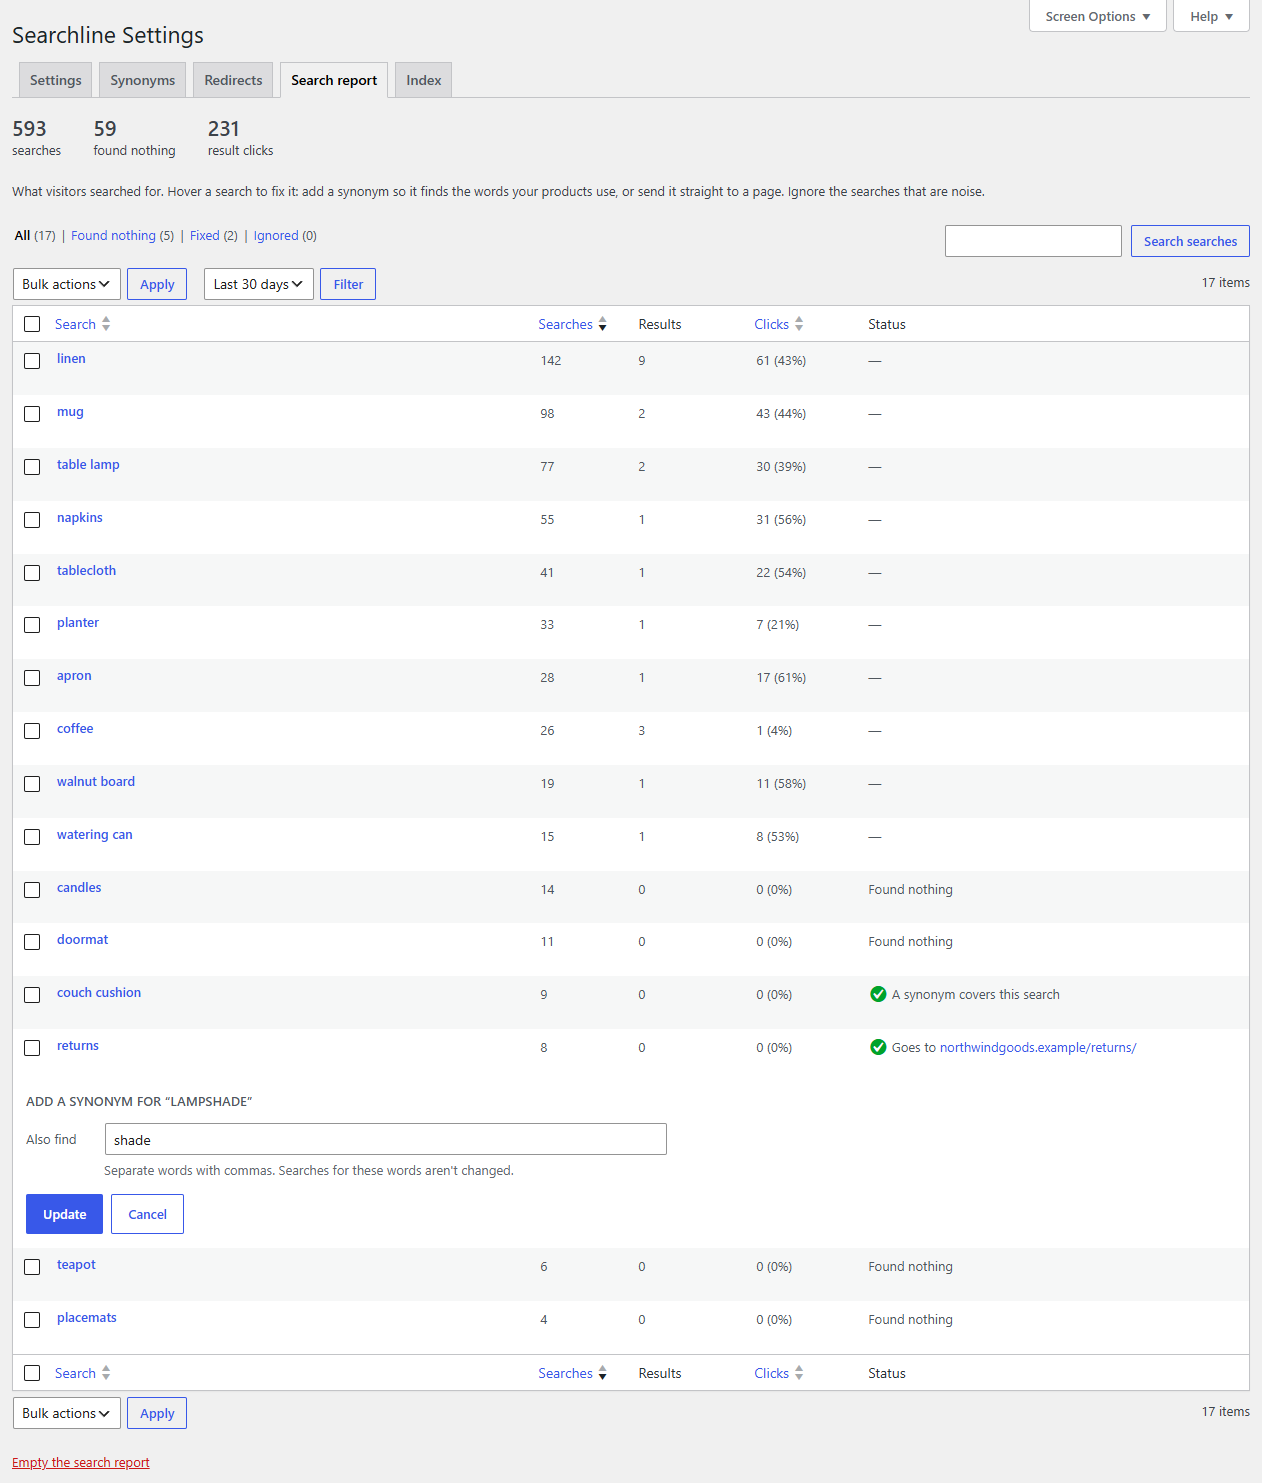Click '61 (43%)' clicks value for linen
The height and width of the screenshot is (1483, 1262).
tap(781, 361)
